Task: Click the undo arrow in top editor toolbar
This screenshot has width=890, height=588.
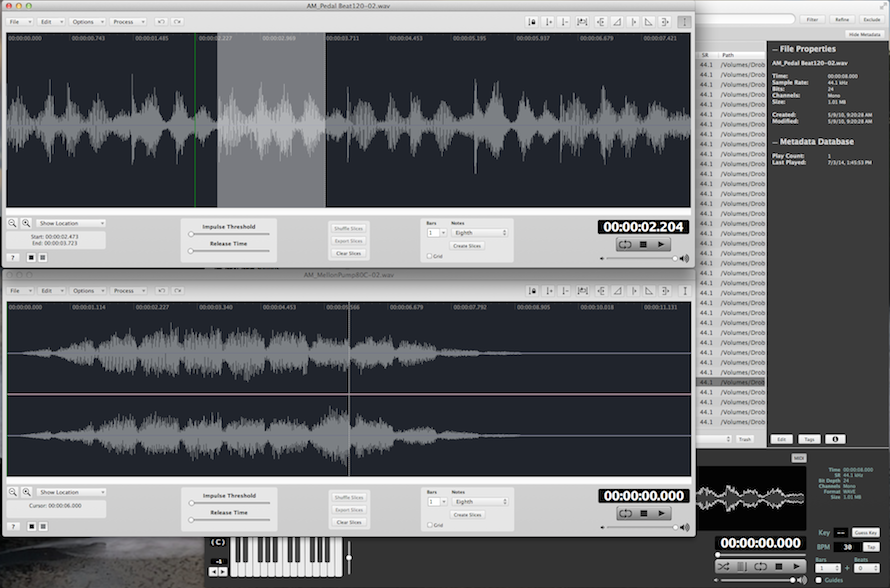Action: 162,21
